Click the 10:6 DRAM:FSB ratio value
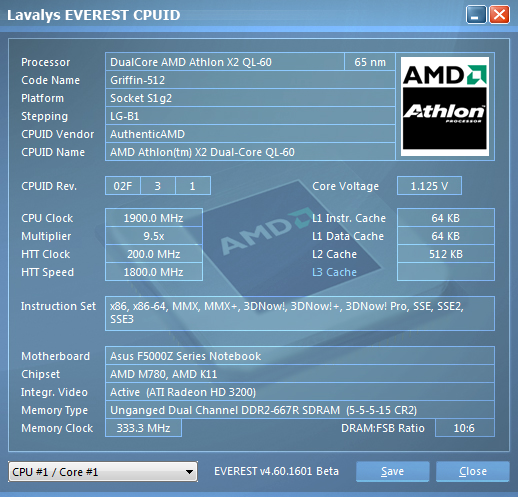 [x=465, y=428]
